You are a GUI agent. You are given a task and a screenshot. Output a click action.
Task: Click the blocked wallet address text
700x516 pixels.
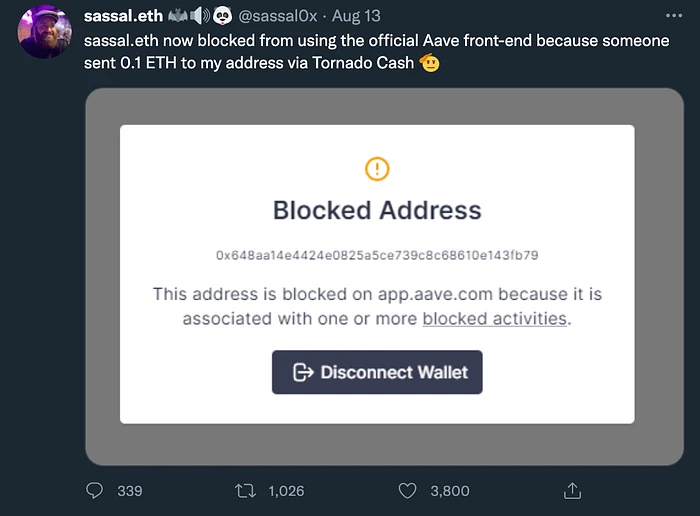coord(377,255)
